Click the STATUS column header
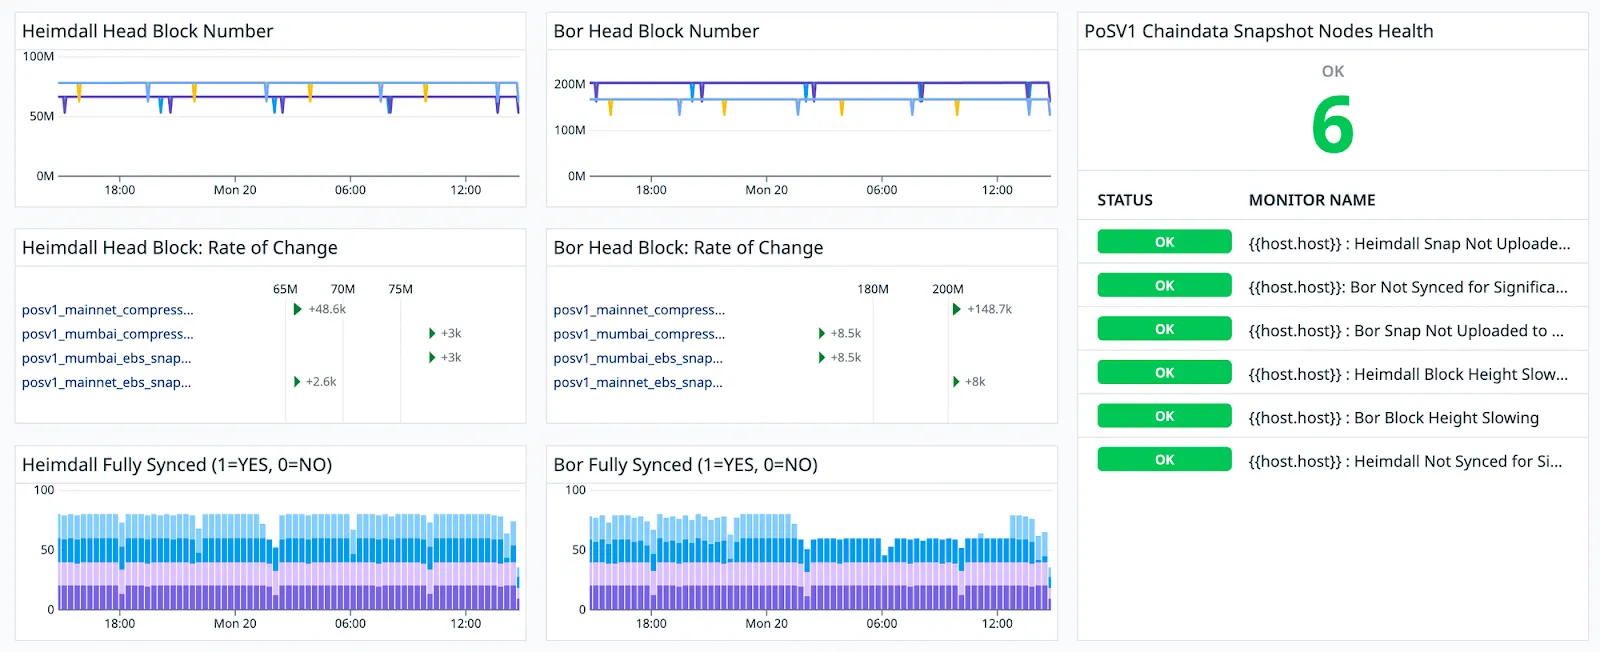 (1125, 200)
